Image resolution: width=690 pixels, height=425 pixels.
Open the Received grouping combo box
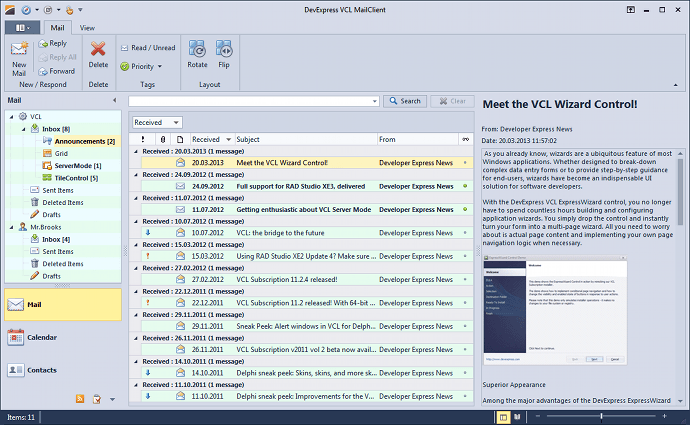click(157, 122)
